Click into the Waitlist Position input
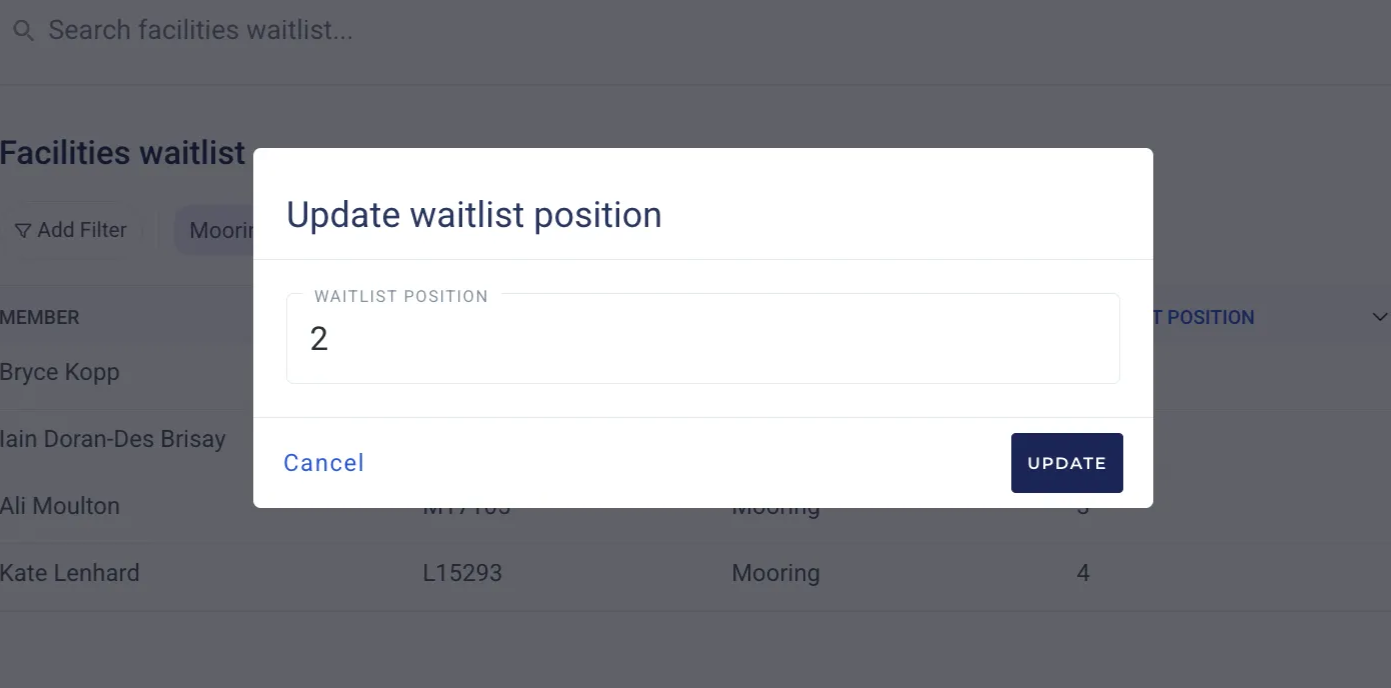1391x688 pixels. tap(702, 340)
